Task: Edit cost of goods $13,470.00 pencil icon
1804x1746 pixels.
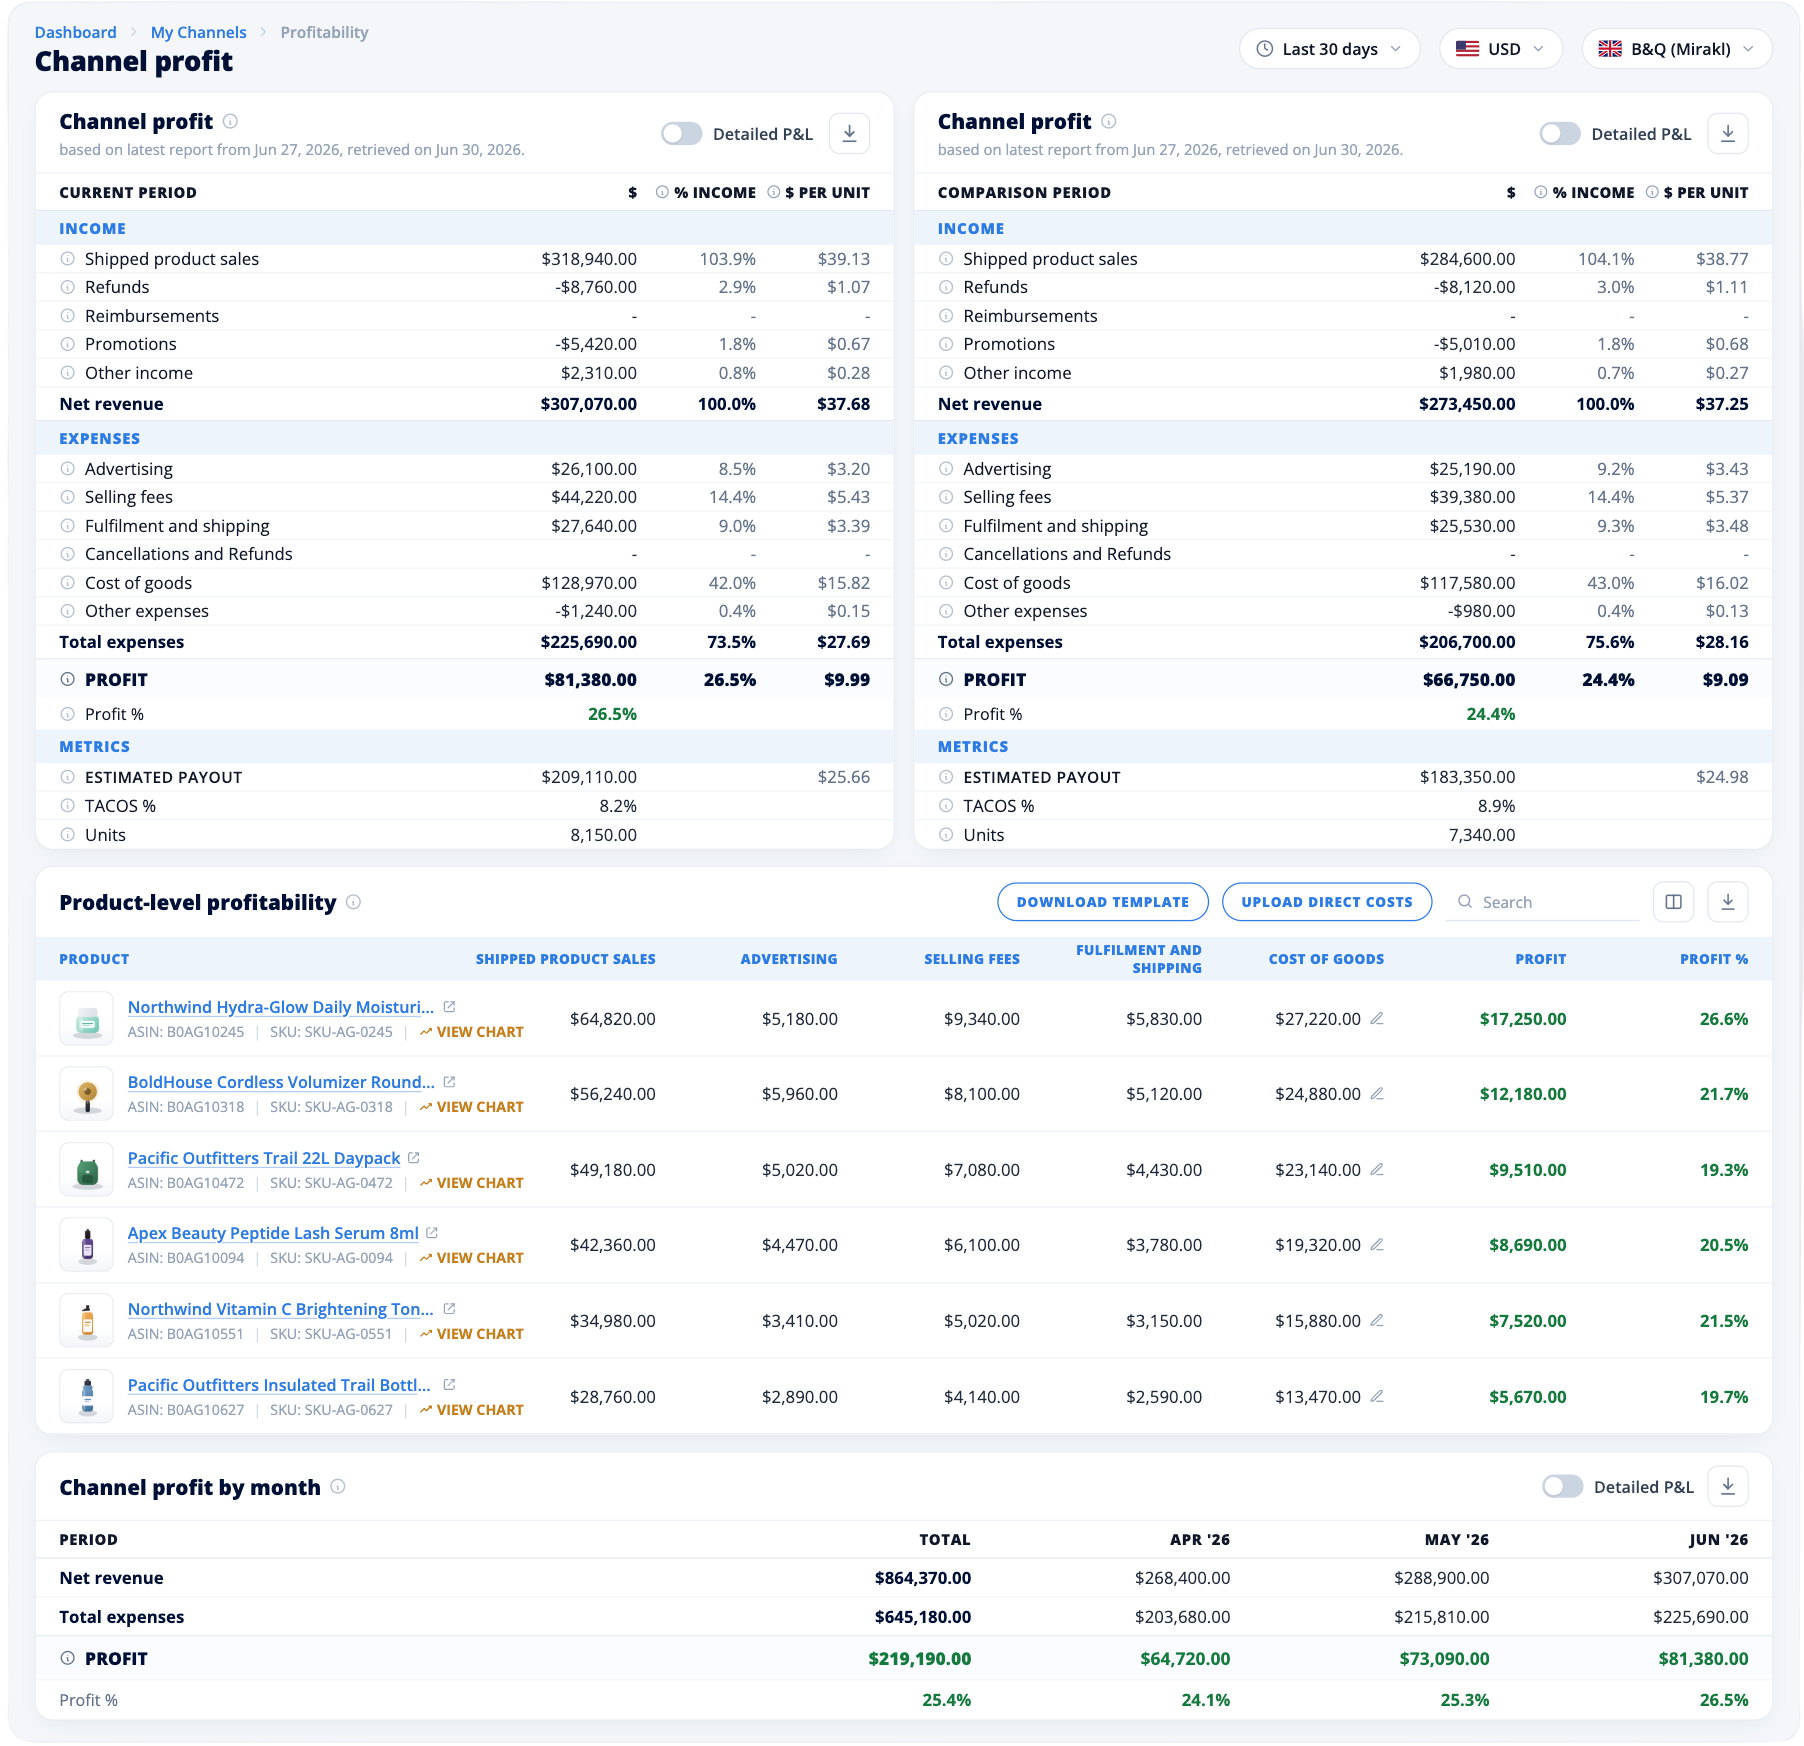Action: 1377,1397
